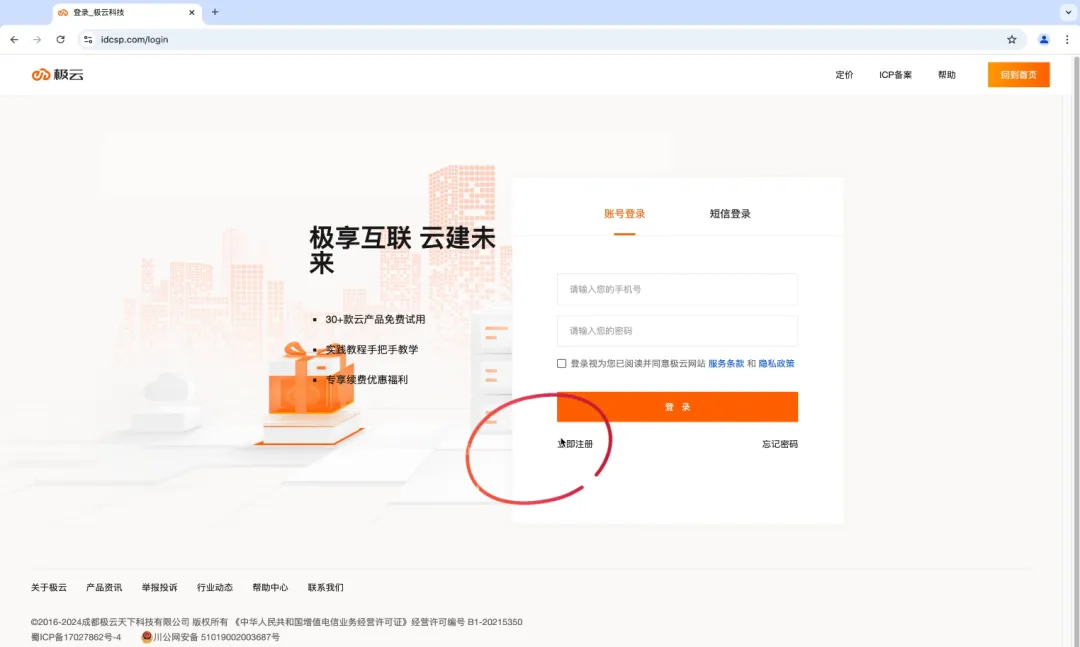
Task: Open the 服务条款 link
Action: pos(726,363)
